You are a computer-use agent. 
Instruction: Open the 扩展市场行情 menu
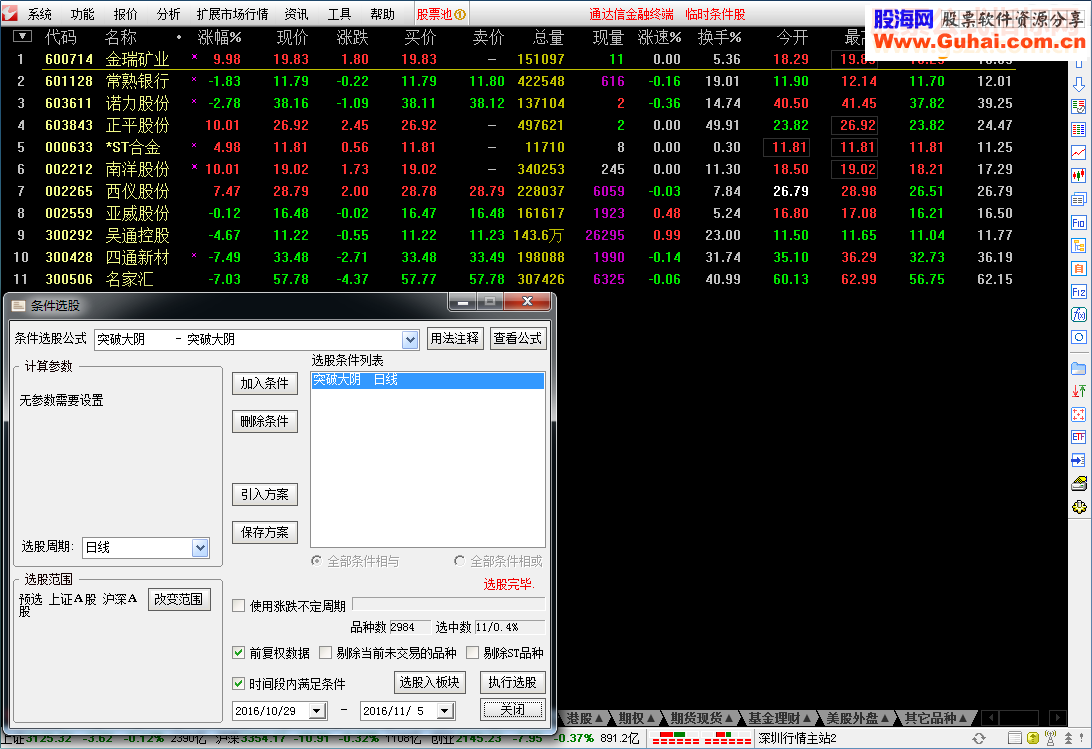[232, 14]
